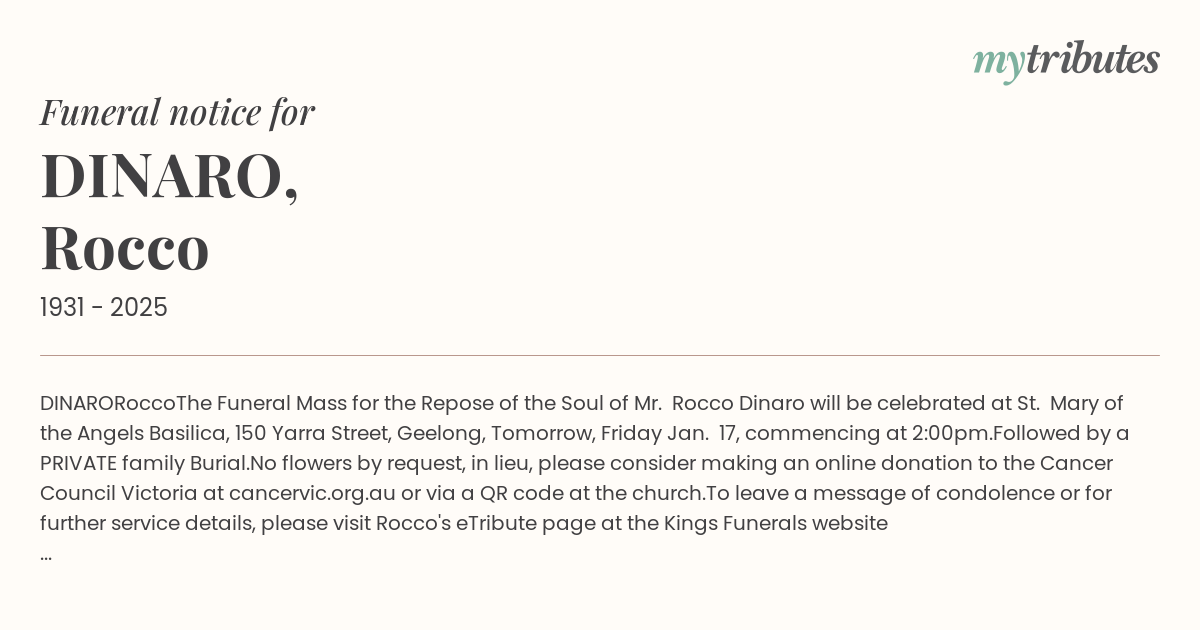Select the 'Funeral notice for' heading
The image size is (1200, 630).
point(177,112)
